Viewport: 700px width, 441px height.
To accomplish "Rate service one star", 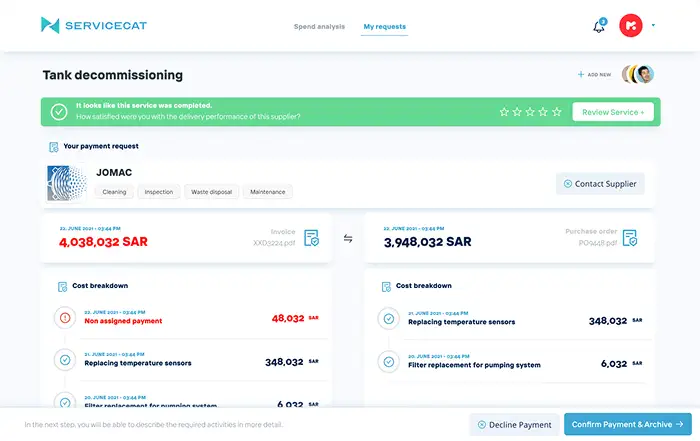I will (x=504, y=112).
